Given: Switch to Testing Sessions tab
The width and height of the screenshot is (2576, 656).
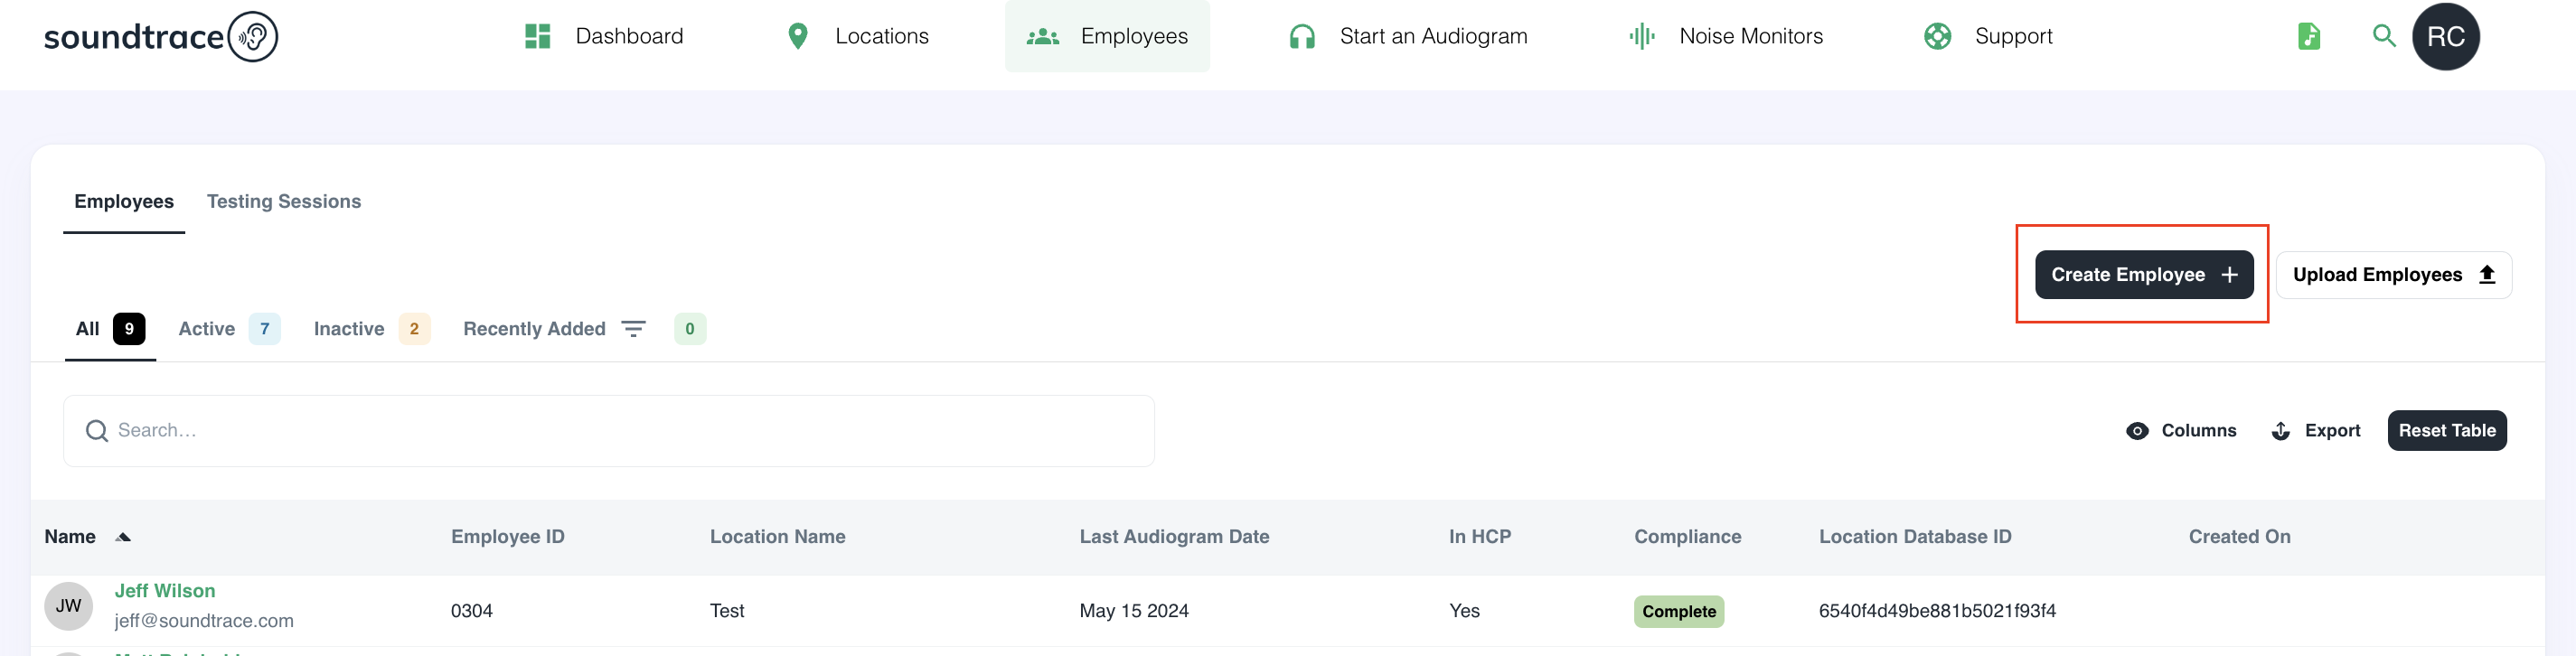Looking at the screenshot, I should pos(284,202).
